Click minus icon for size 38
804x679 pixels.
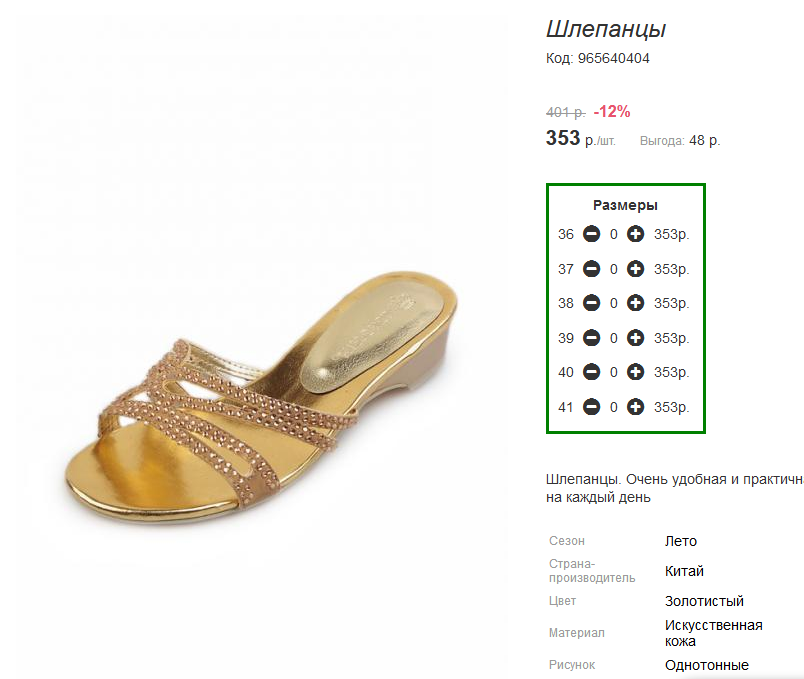pyautogui.click(x=591, y=303)
